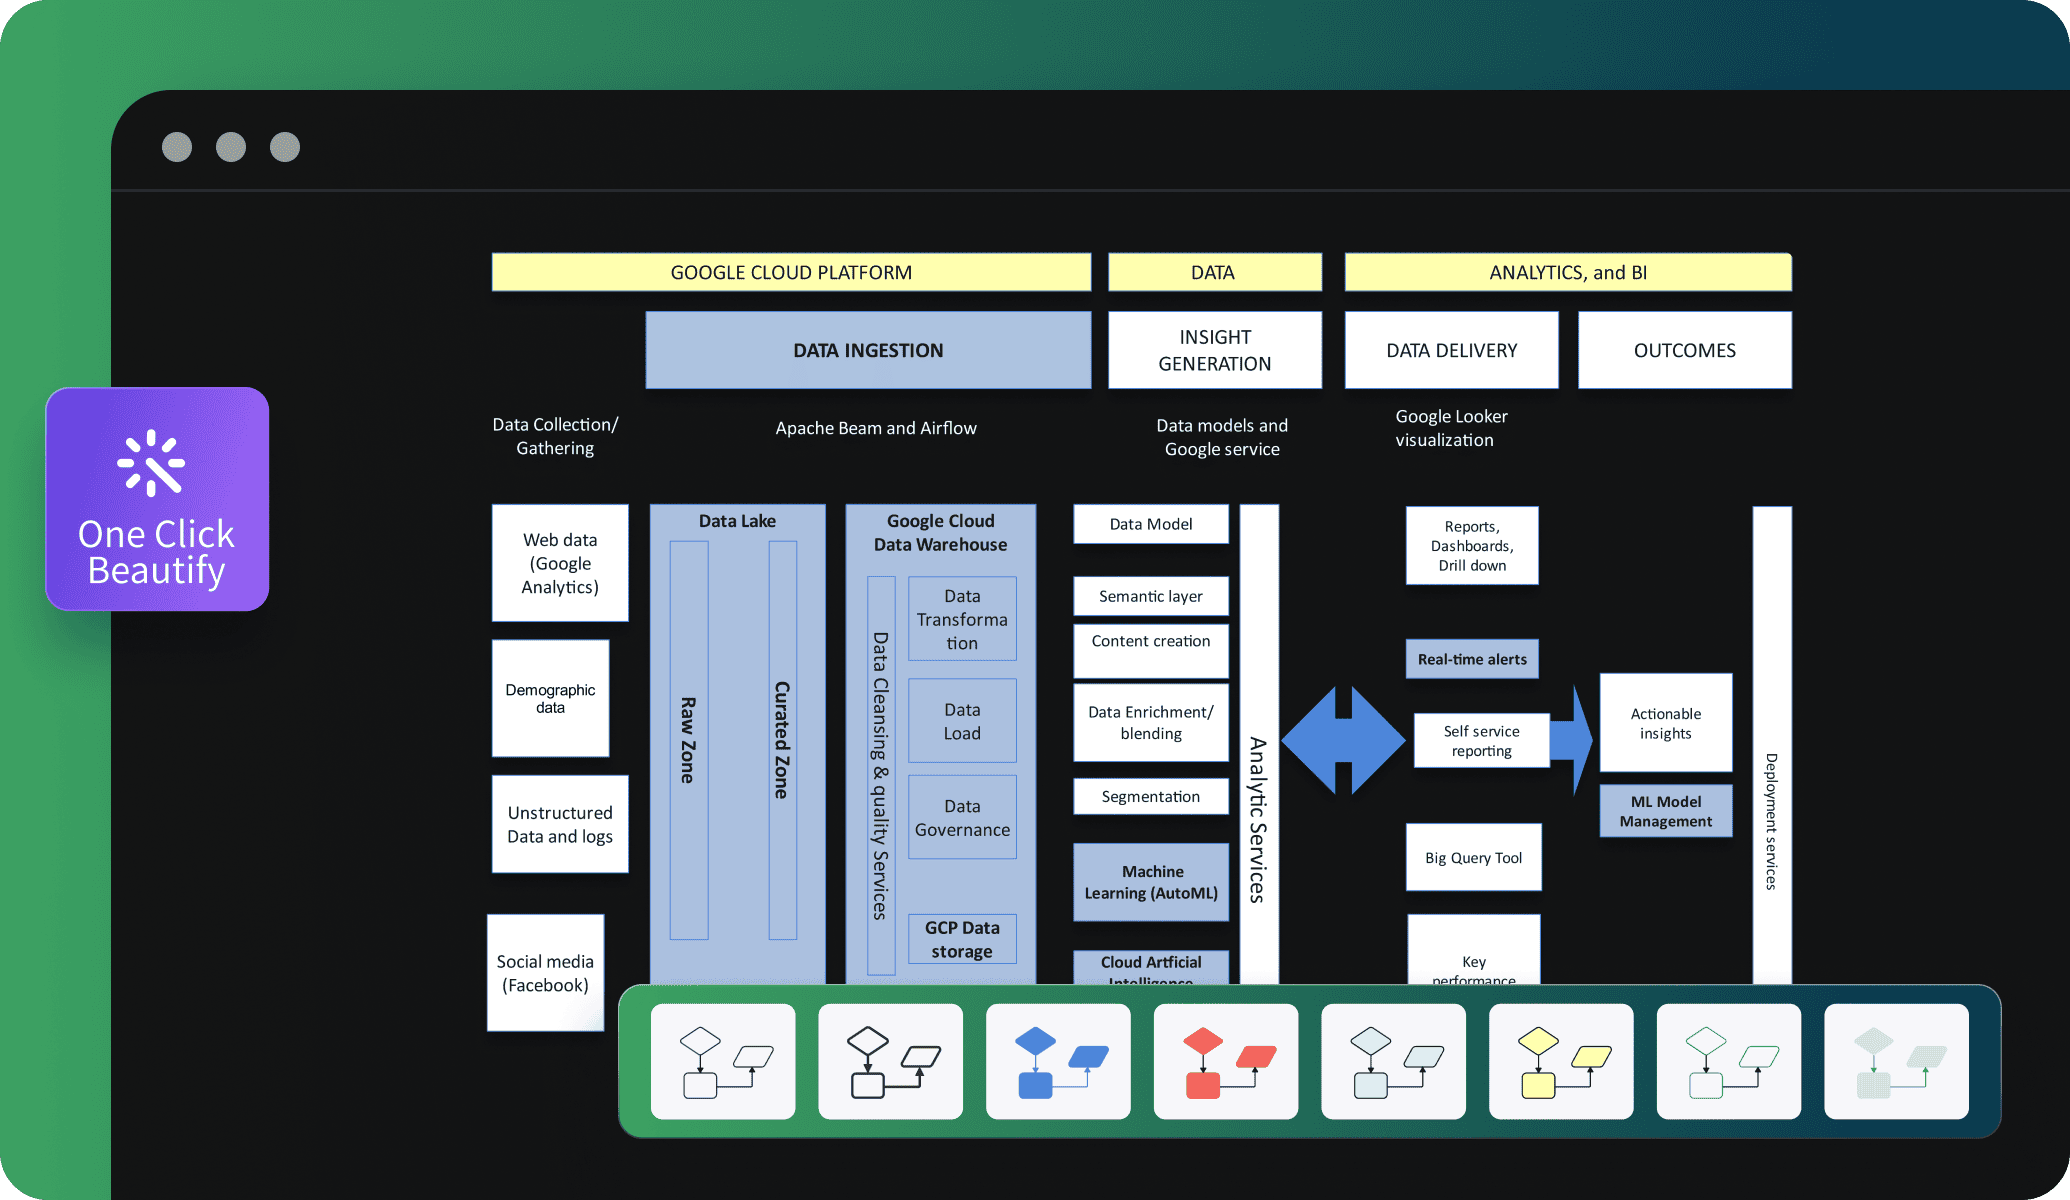Click blue right arrow beside Self service reporting
The image size is (2070, 1200).
point(1572,740)
